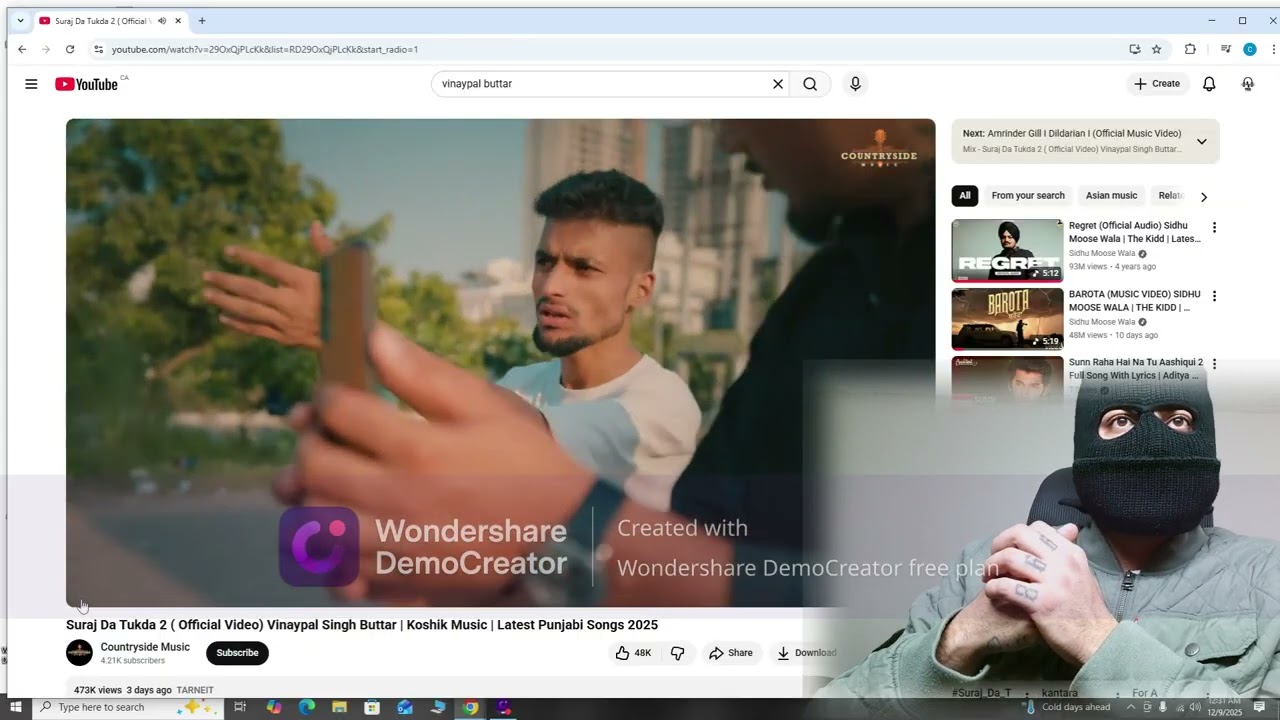Screen dimensions: 1280x720
Task: Close the Suraj Da Tukda 2 tab
Action: coord(178,21)
